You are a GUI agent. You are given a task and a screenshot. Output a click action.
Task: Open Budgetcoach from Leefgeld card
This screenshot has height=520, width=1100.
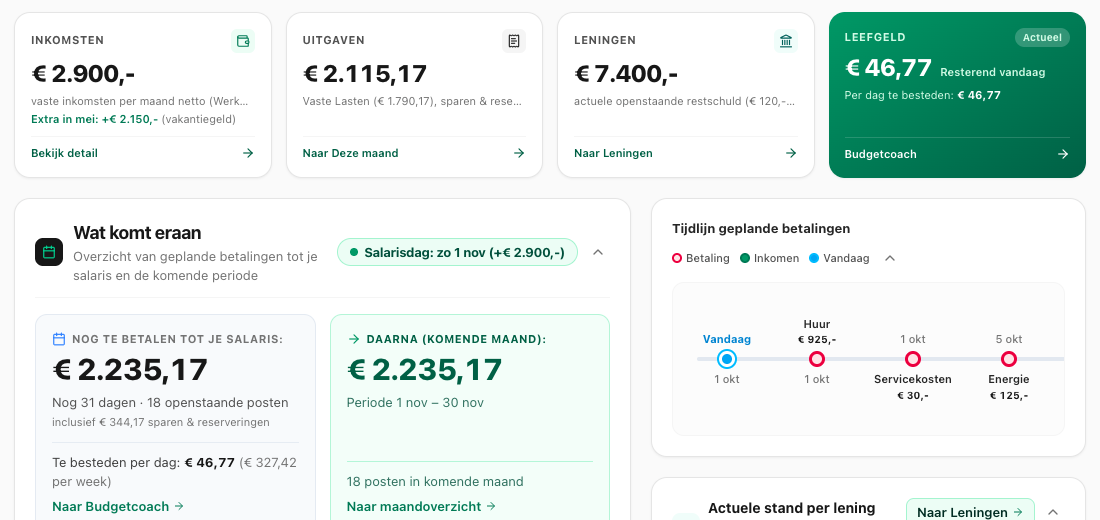[880, 154]
